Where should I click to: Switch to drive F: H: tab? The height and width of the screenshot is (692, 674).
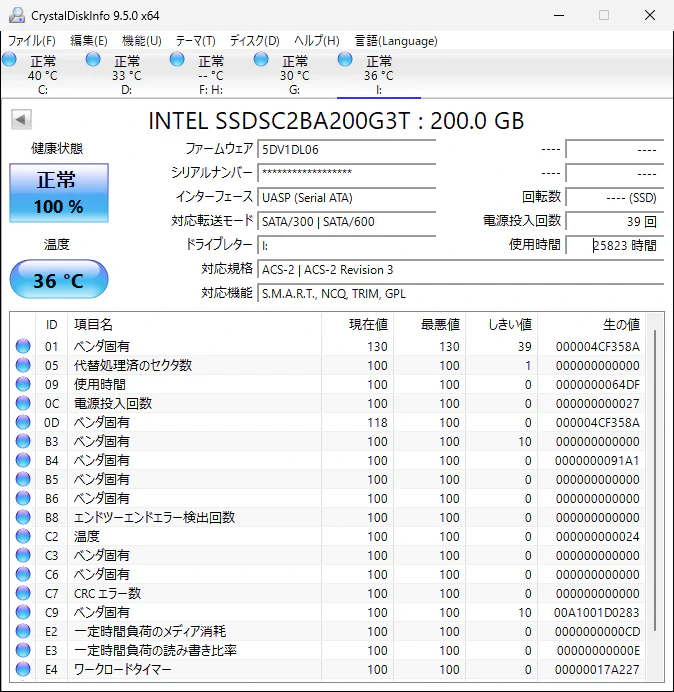point(211,74)
